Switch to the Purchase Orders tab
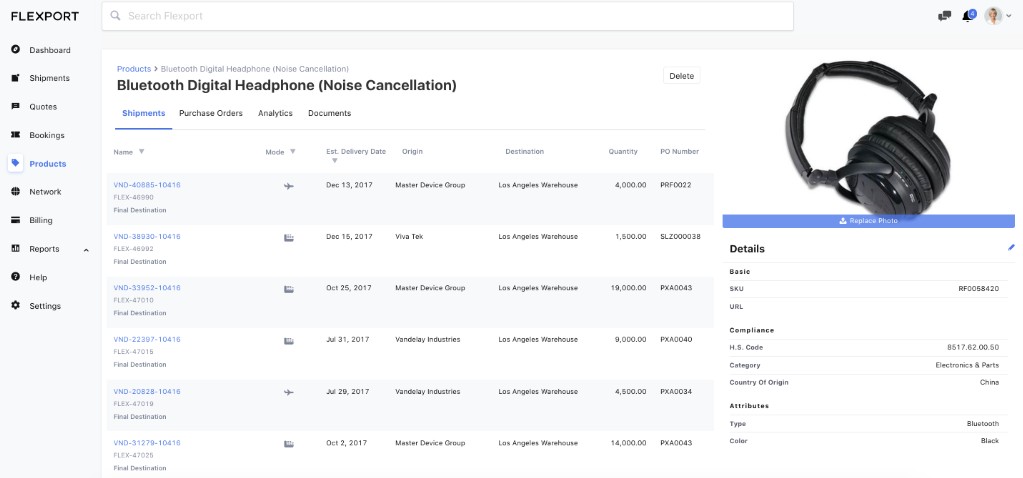 [x=211, y=114]
